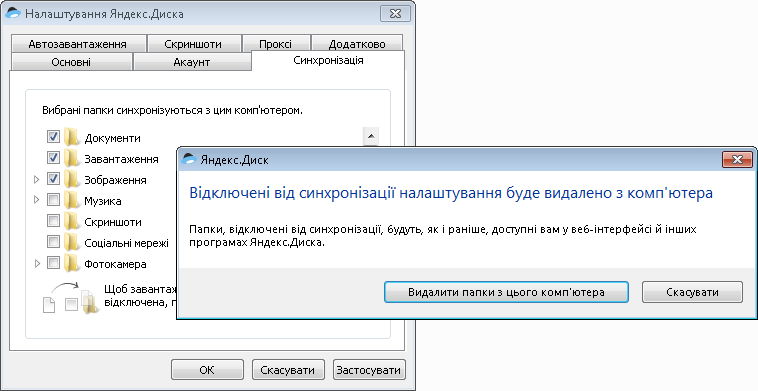Check the Скриншоти folder checkbox
This screenshot has width=758, height=391.
point(53,221)
